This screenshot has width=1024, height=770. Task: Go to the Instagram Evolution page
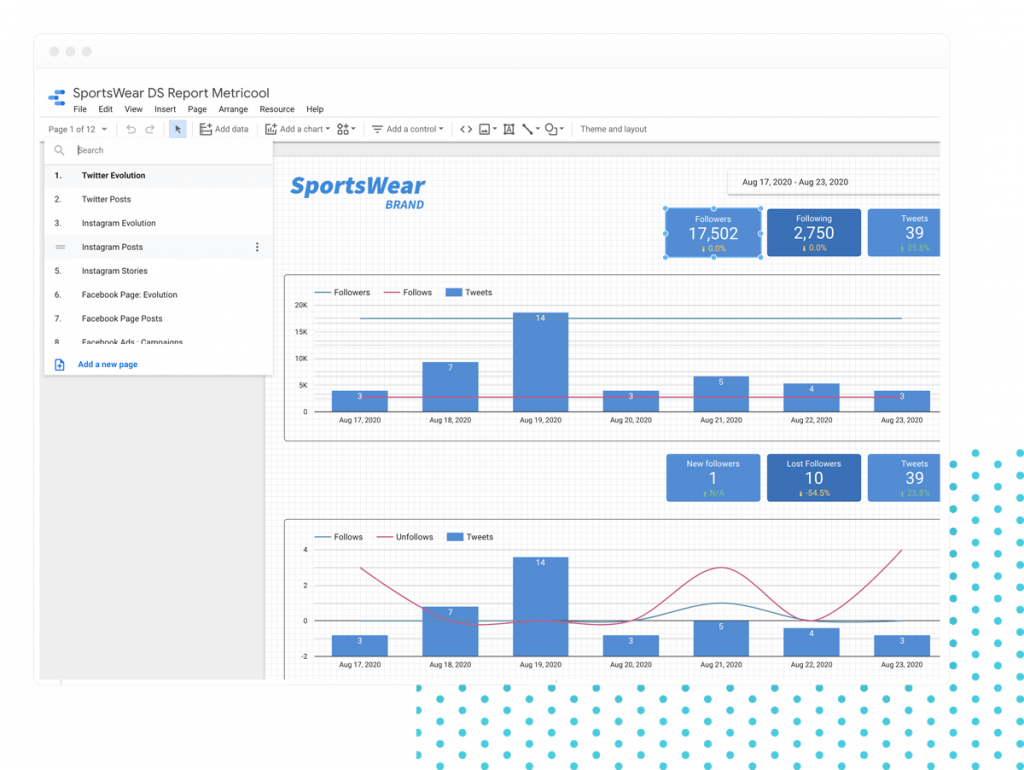[x=159, y=223]
